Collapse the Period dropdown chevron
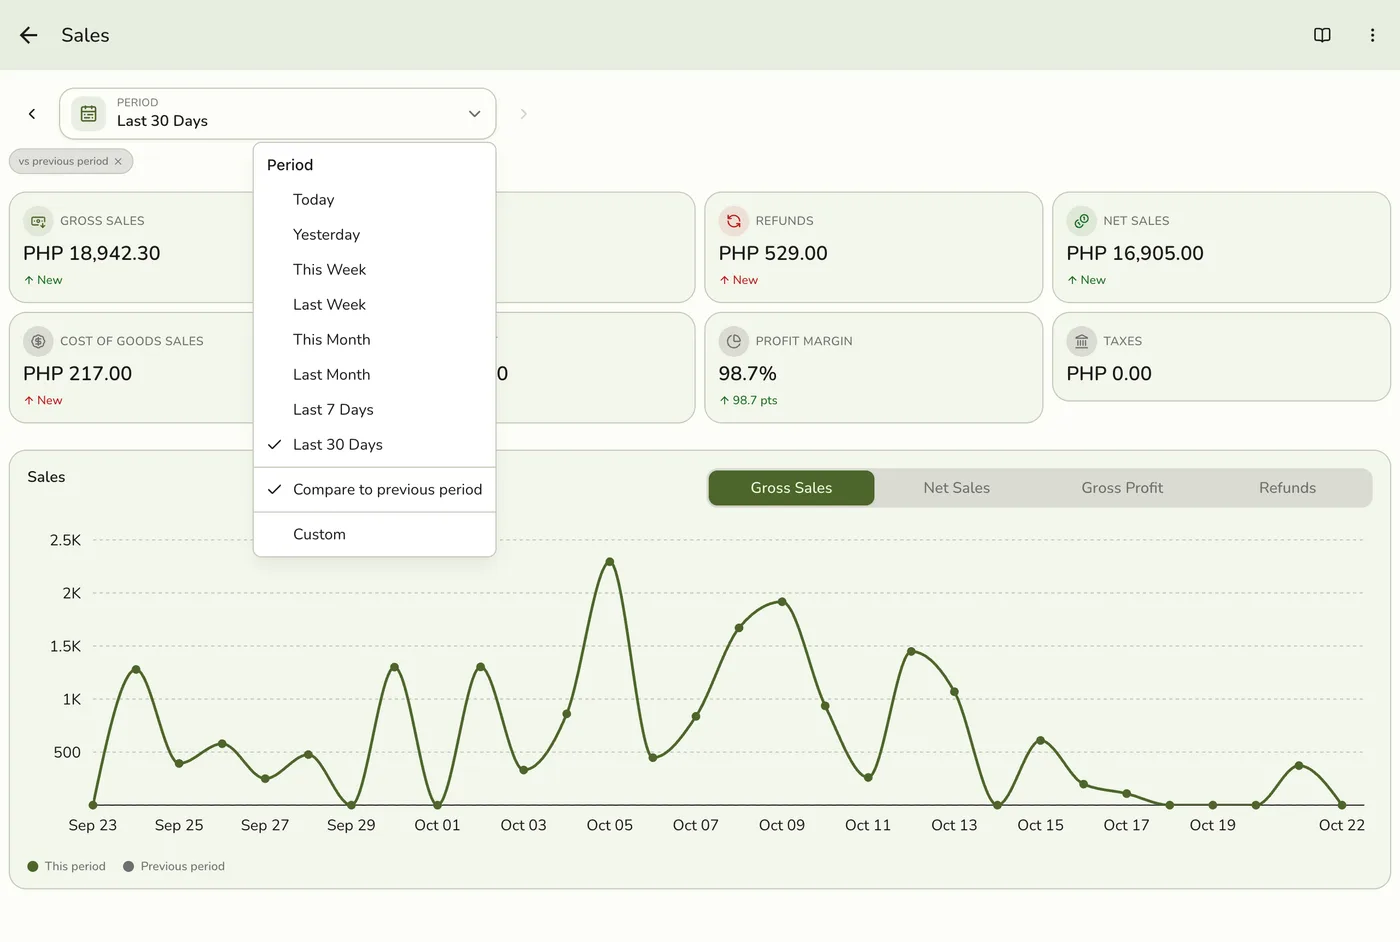The height and width of the screenshot is (942, 1400). click(x=475, y=114)
